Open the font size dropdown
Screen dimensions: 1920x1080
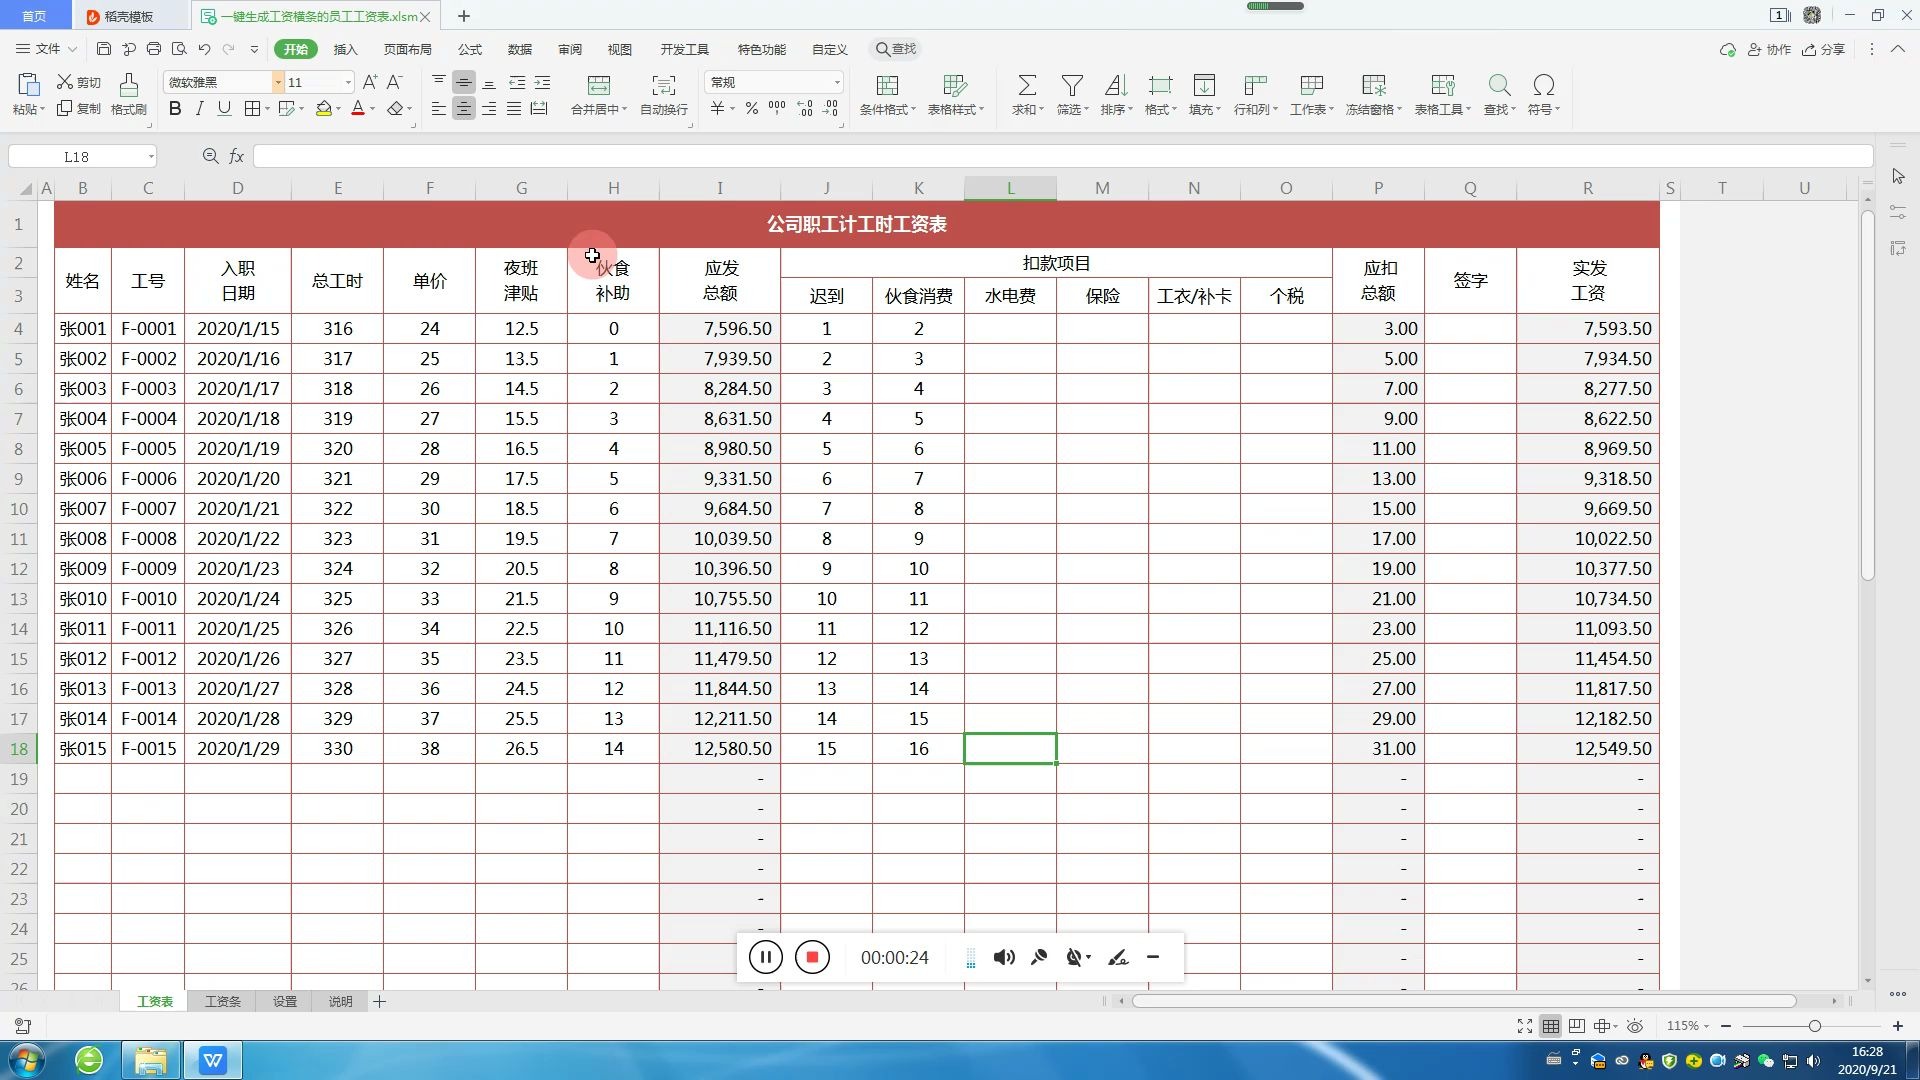(x=348, y=82)
